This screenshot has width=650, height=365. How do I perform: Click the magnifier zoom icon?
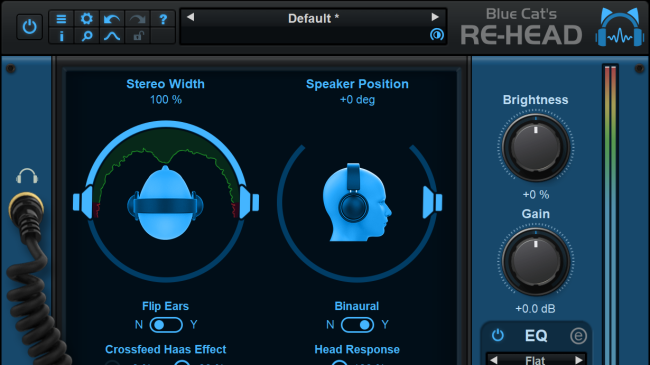[87, 36]
